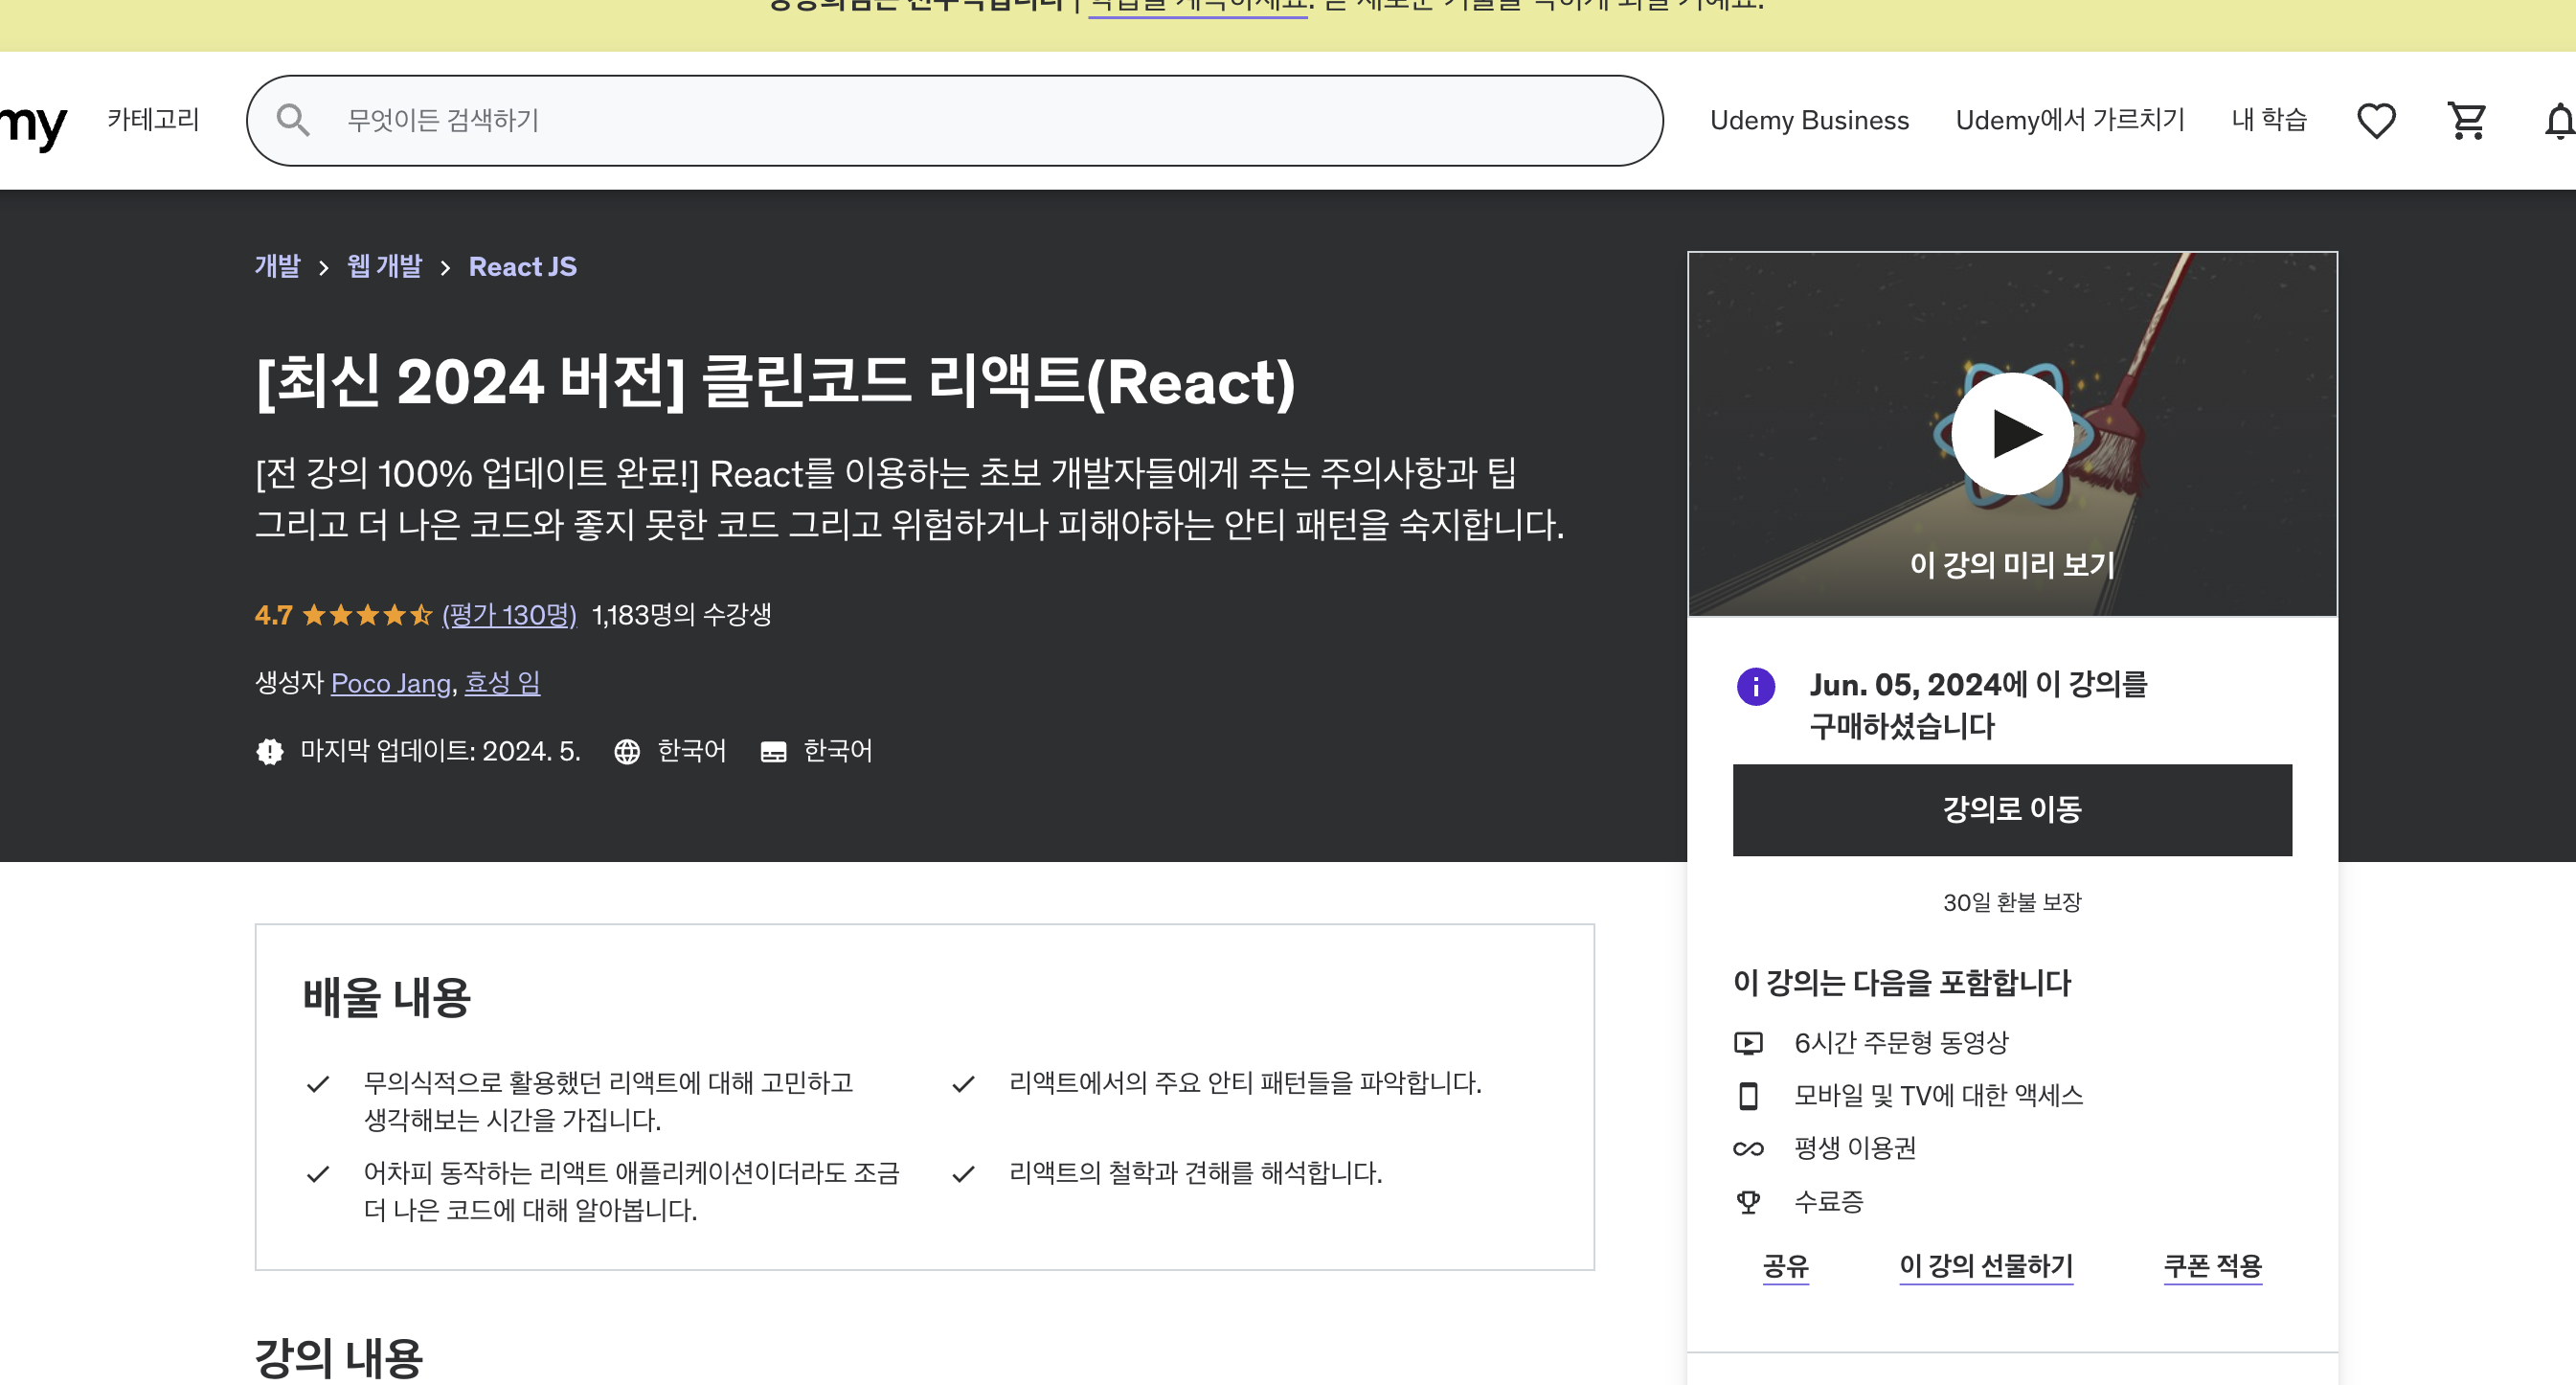Click the 무의식적으로 활용했던 리액트 learning item
This screenshot has height=1385, width=2576.
(608, 1101)
